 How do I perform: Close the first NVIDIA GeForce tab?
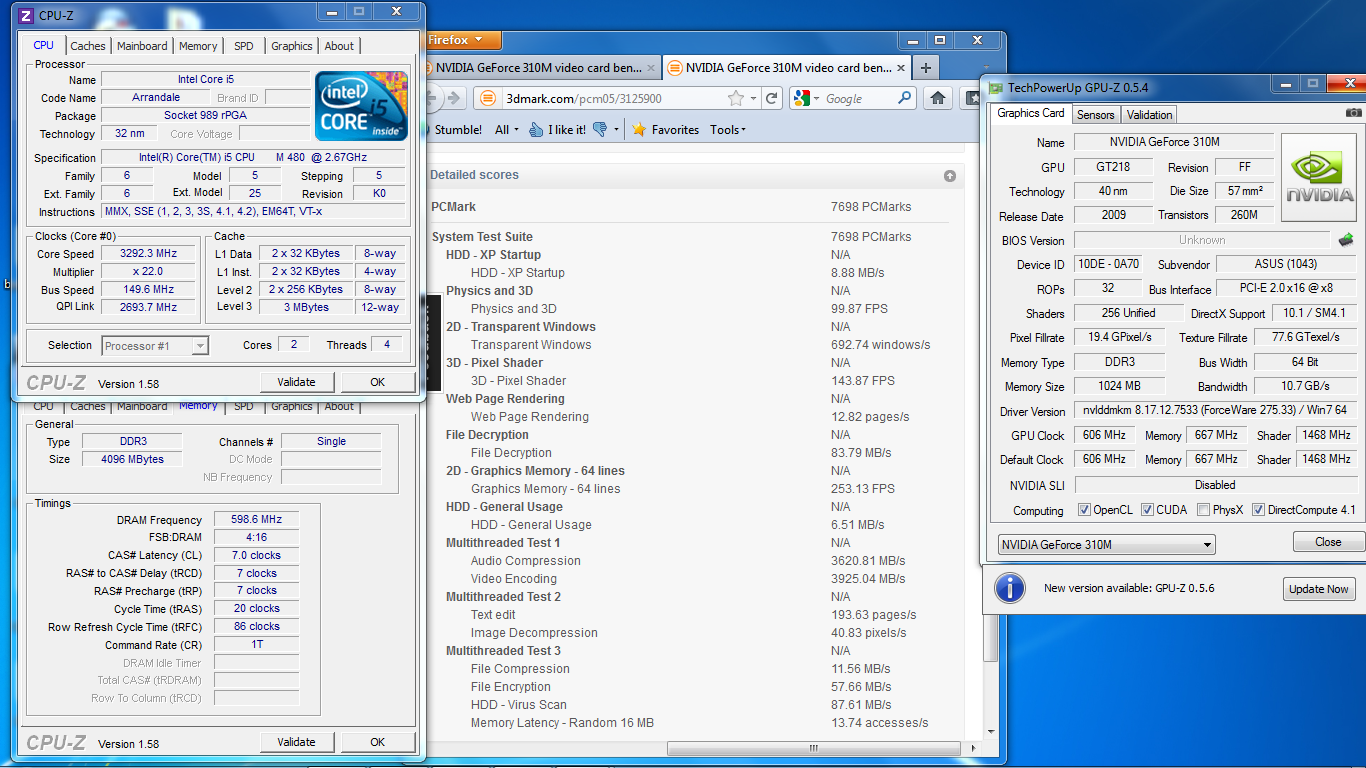point(651,68)
